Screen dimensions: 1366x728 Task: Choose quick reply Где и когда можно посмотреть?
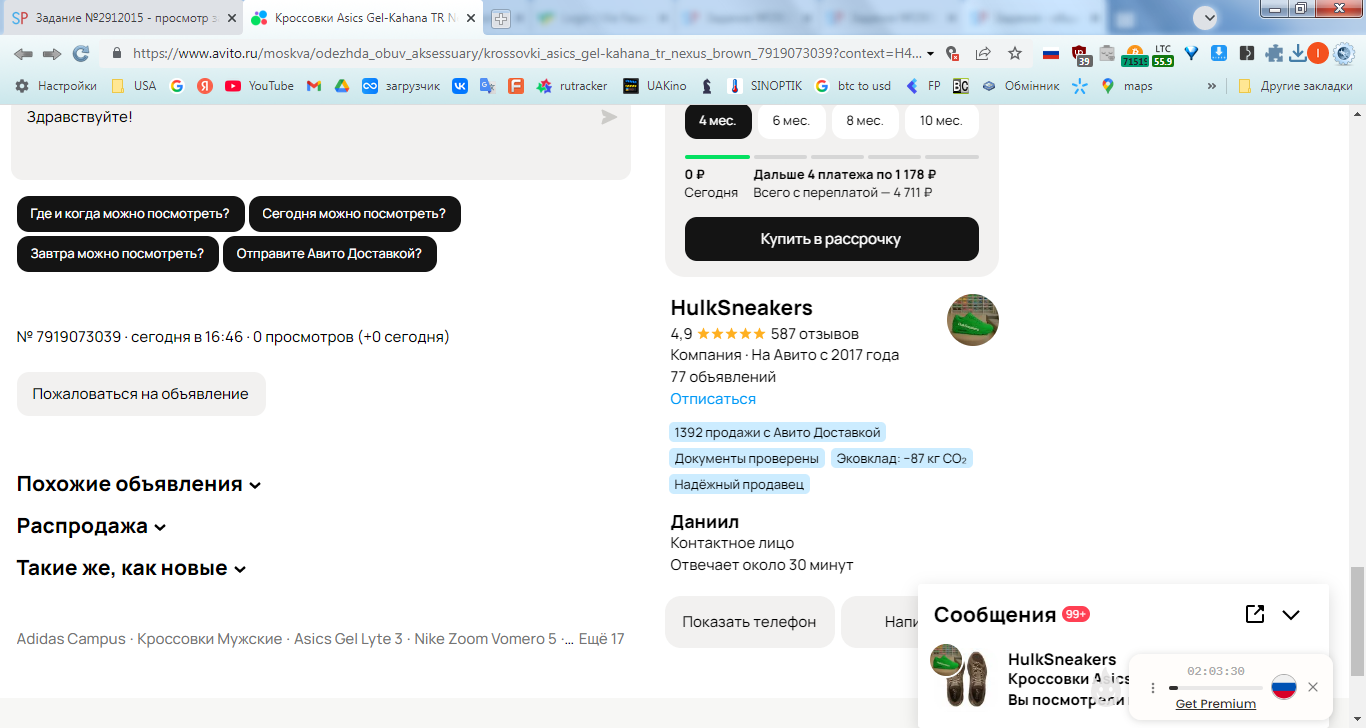pyautogui.click(x=131, y=213)
